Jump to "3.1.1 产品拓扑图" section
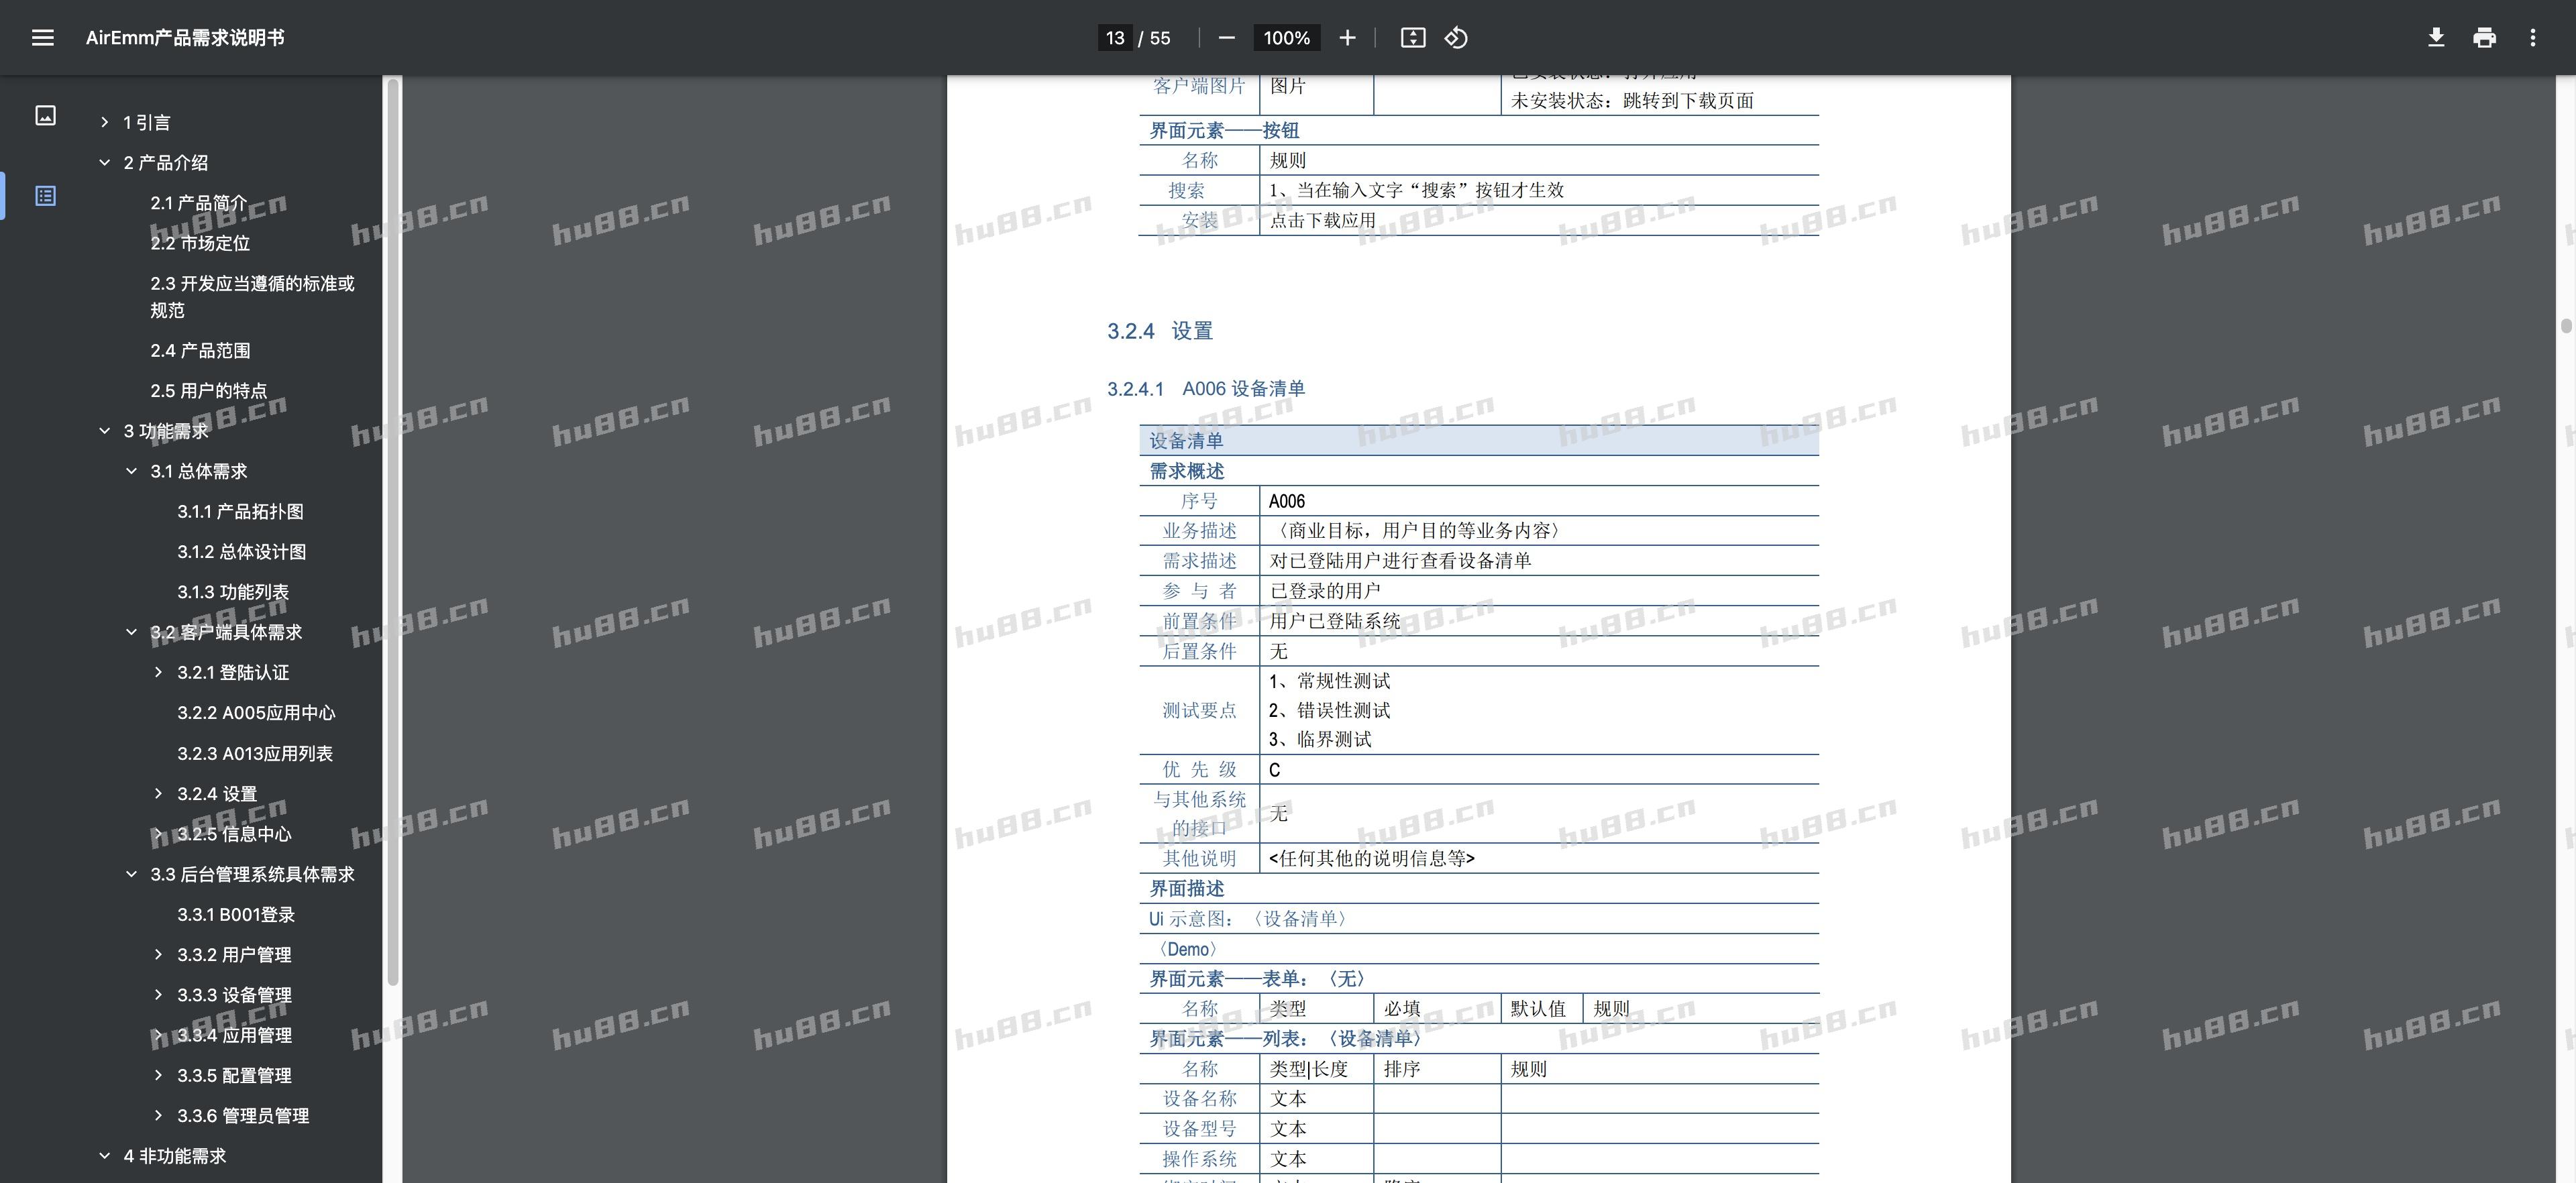 tap(241, 511)
